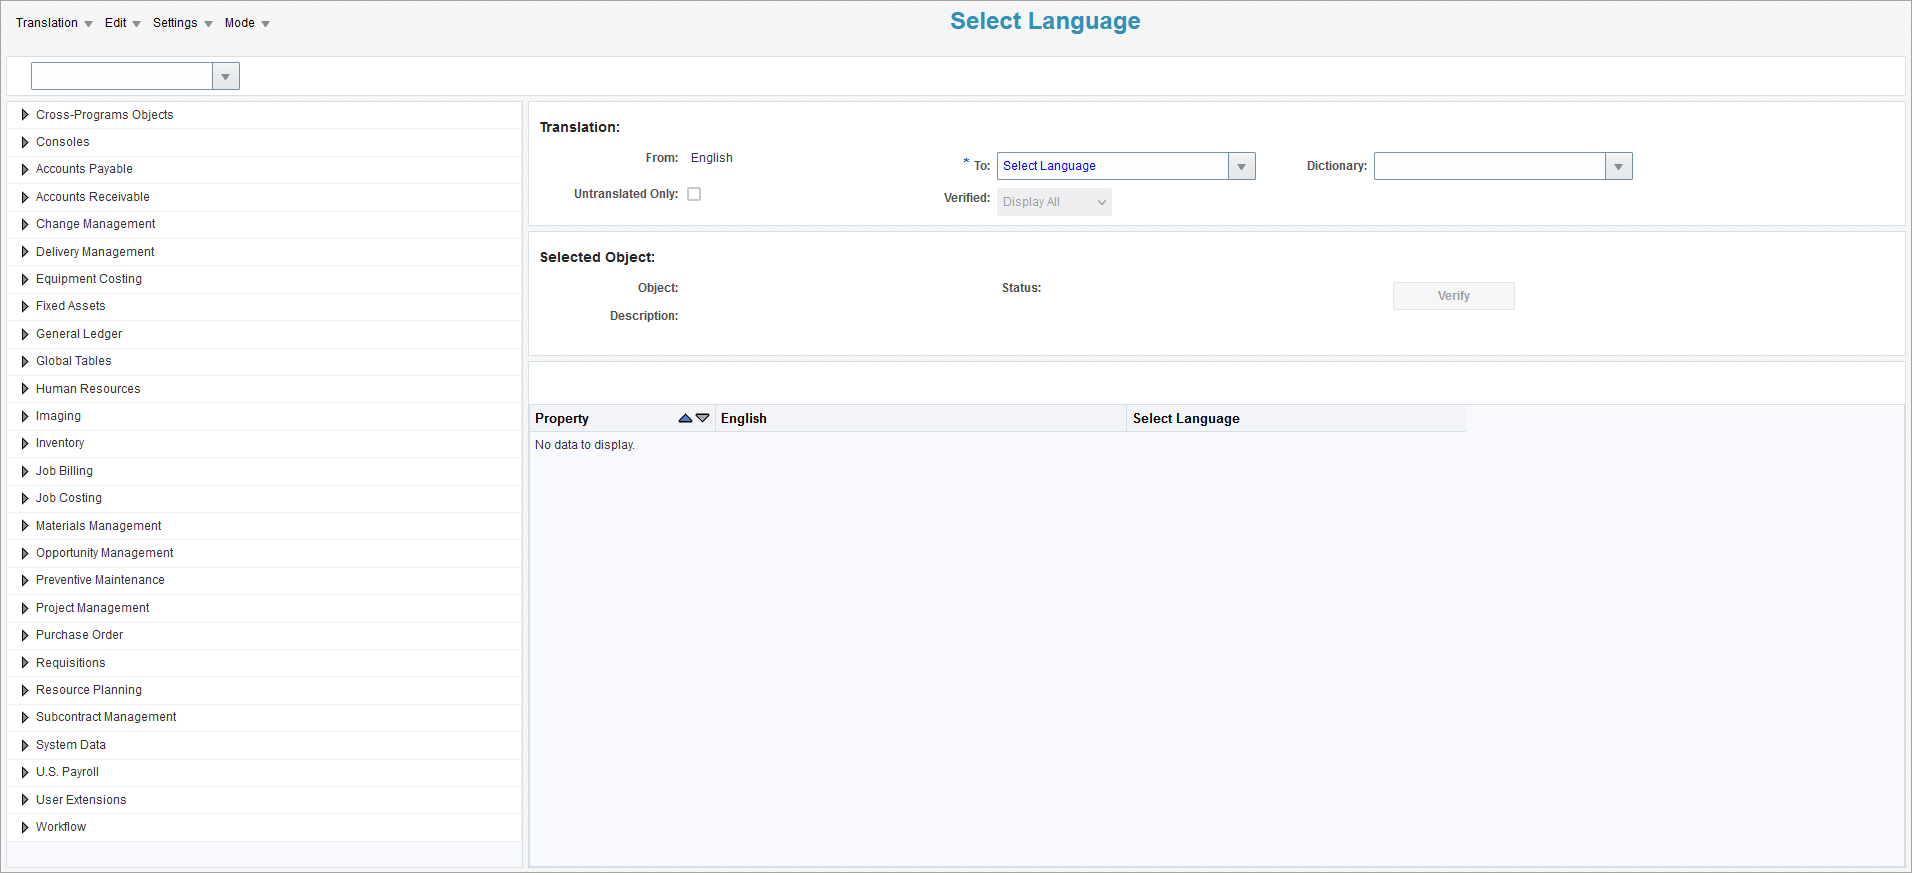Open the To language dropdown

point(1241,166)
